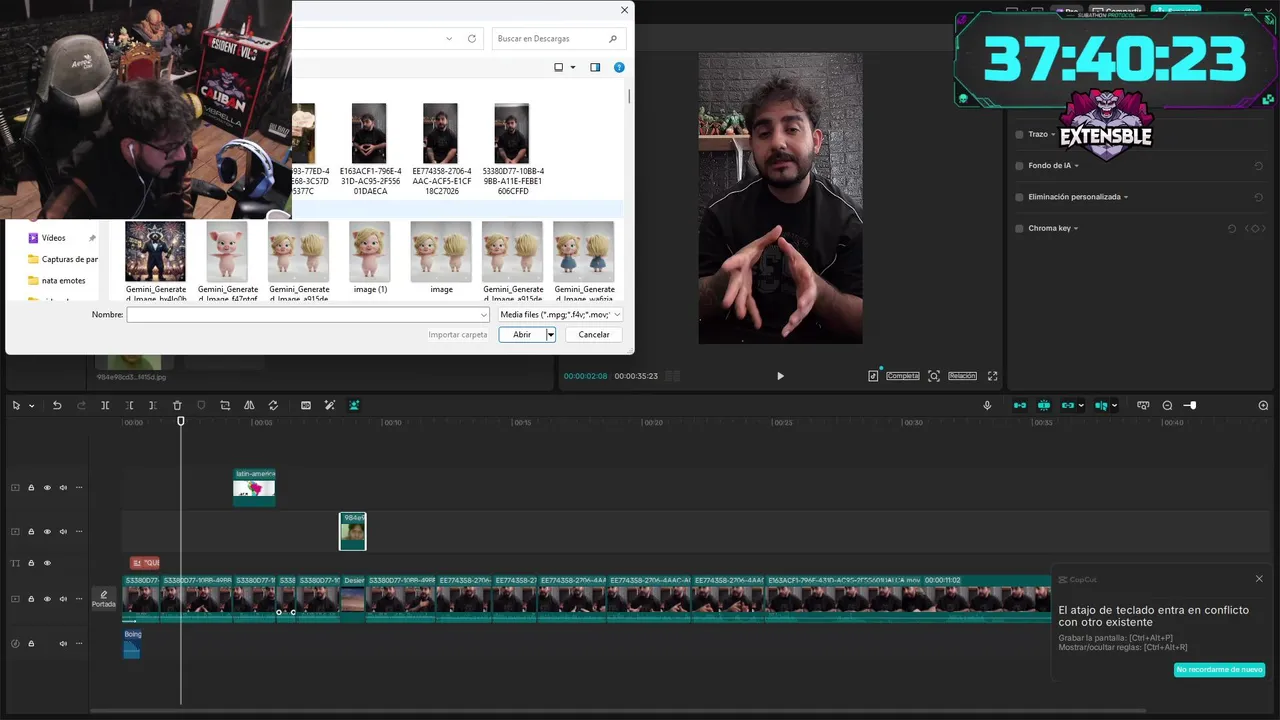Screen dimensions: 1280x720
Task: Open the Abrir button dropdown arrow
Action: pos(550,335)
